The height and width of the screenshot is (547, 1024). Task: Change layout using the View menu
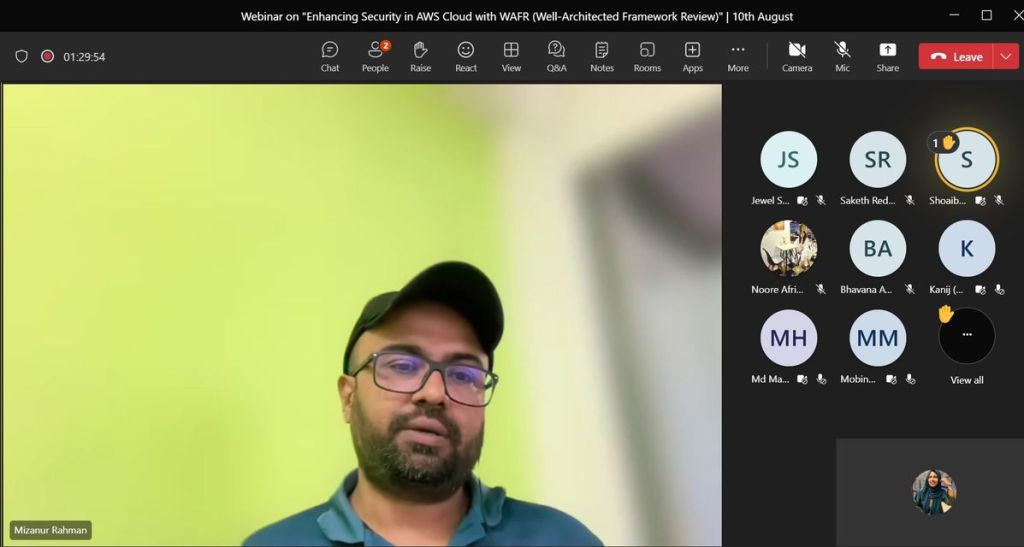tap(511, 56)
